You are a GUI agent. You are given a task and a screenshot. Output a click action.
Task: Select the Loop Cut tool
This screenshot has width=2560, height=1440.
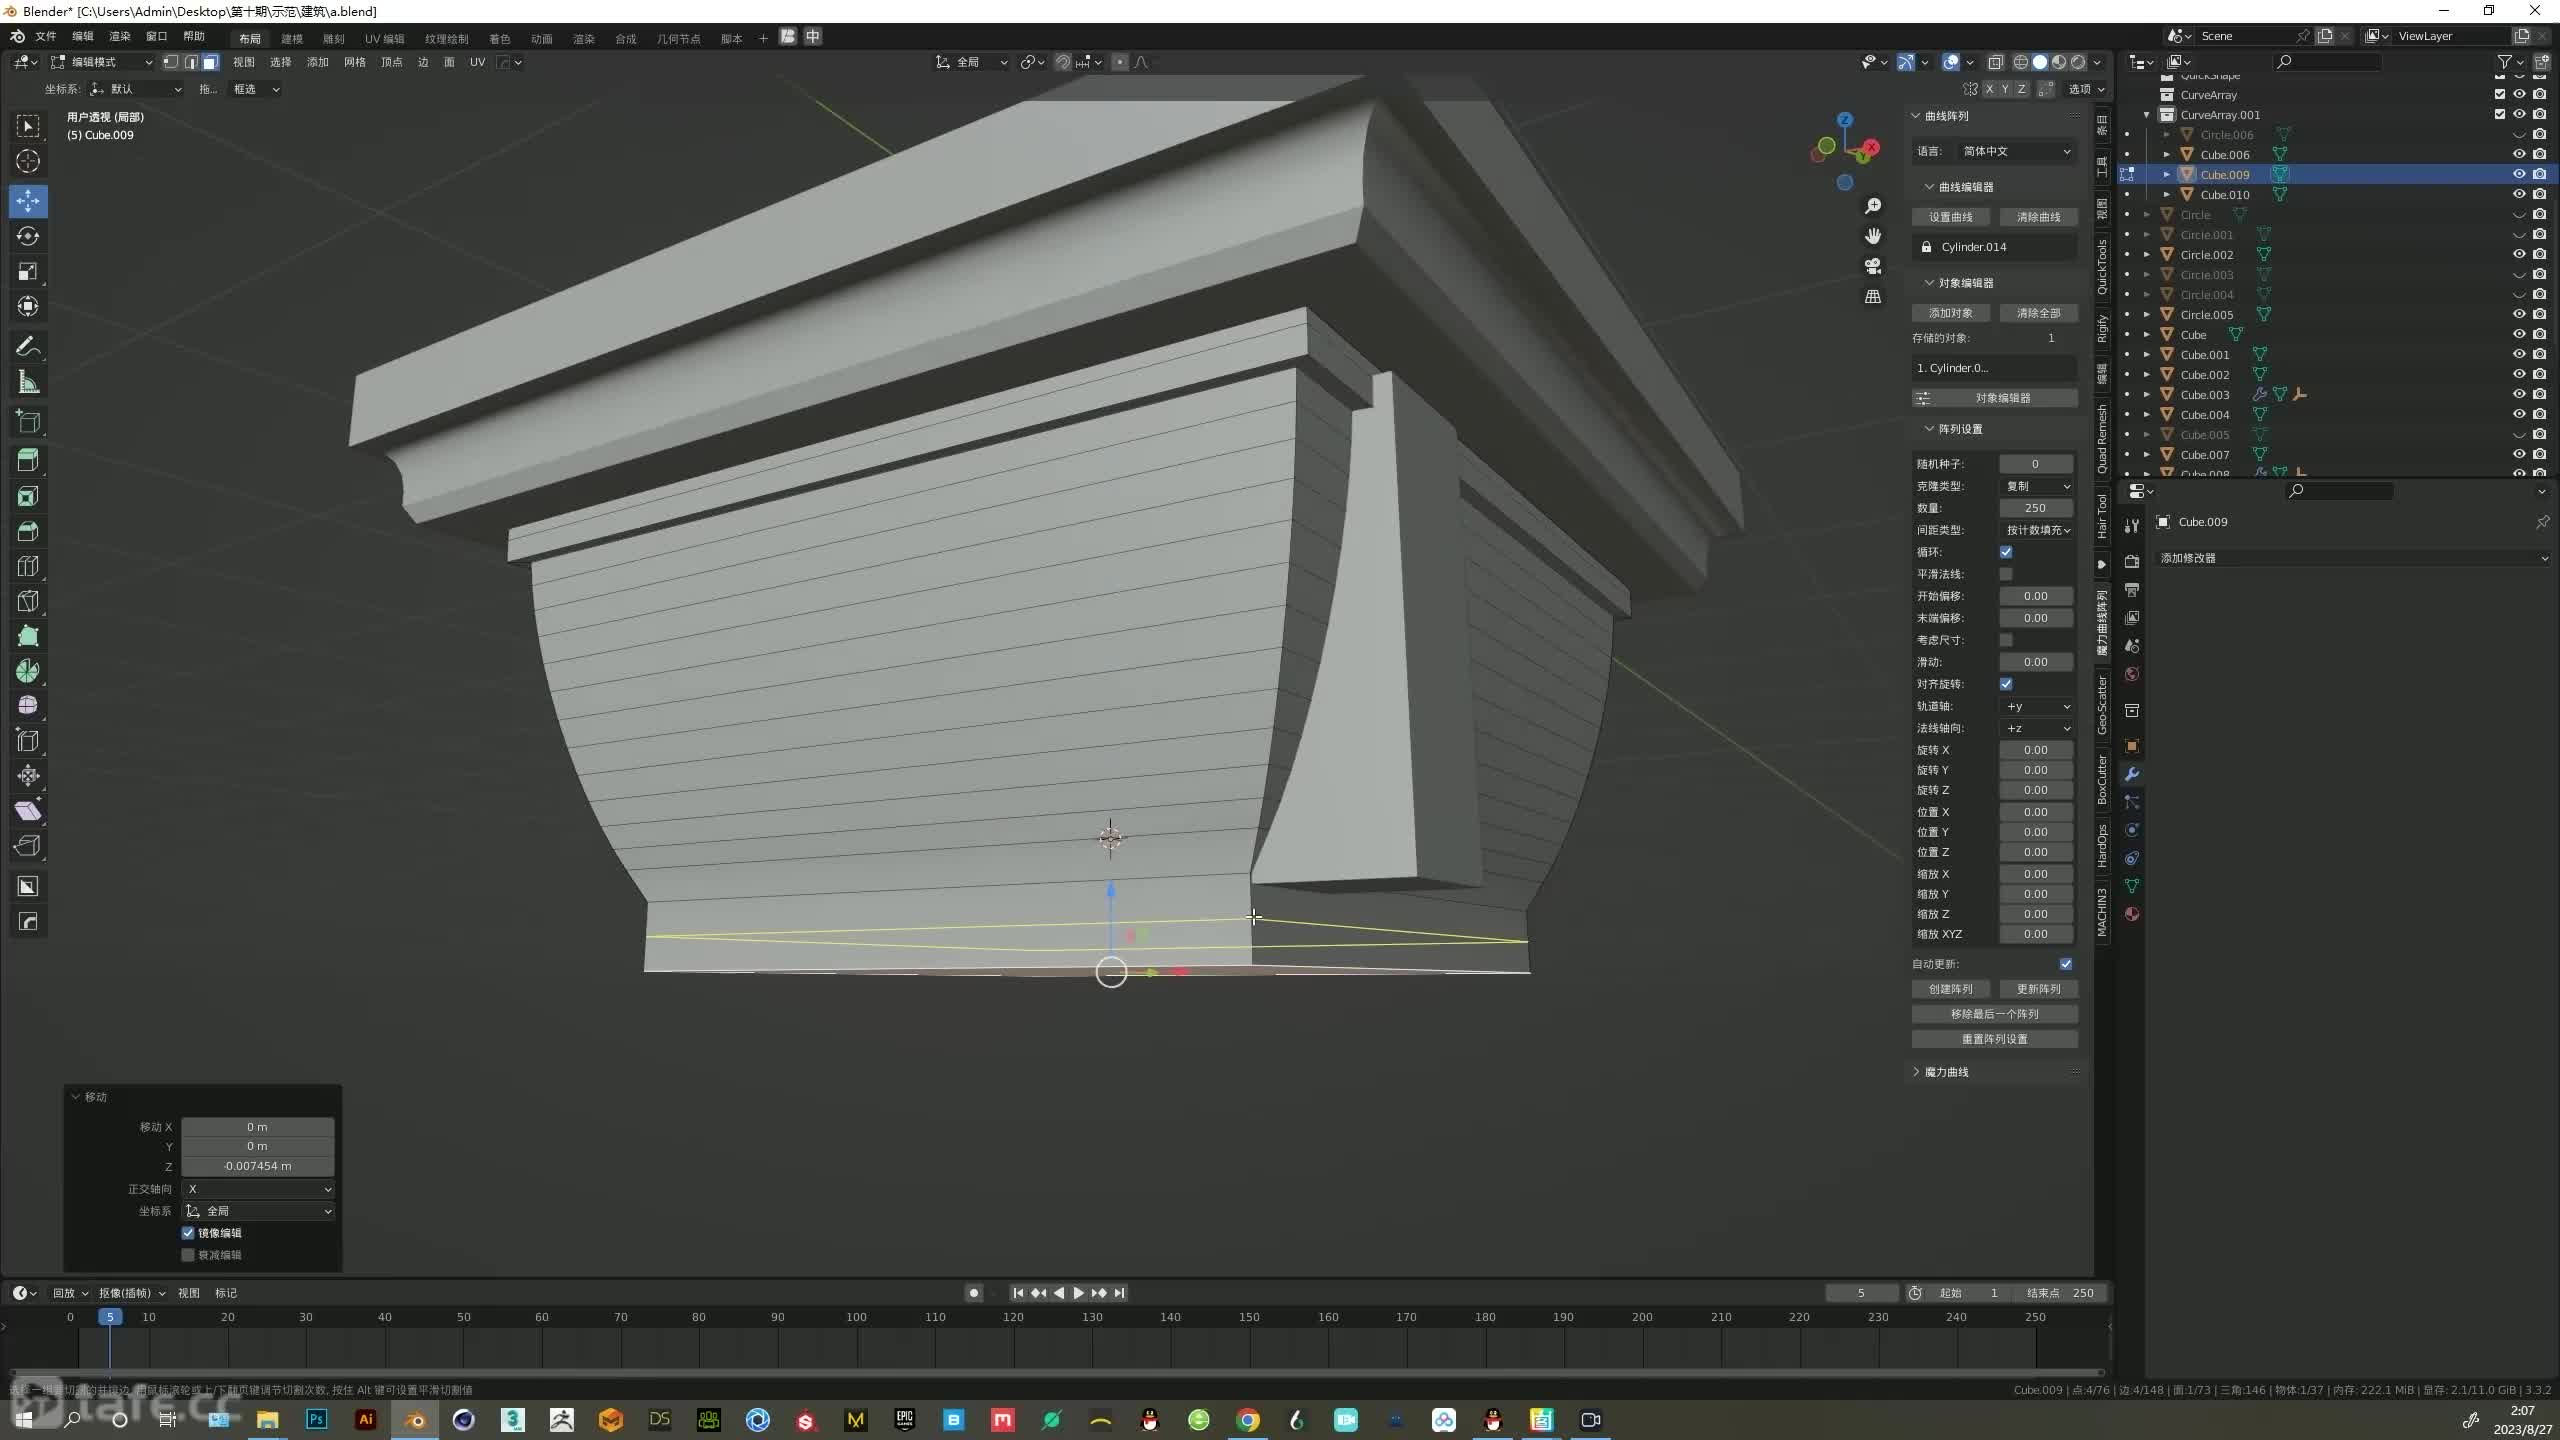(28, 566)
